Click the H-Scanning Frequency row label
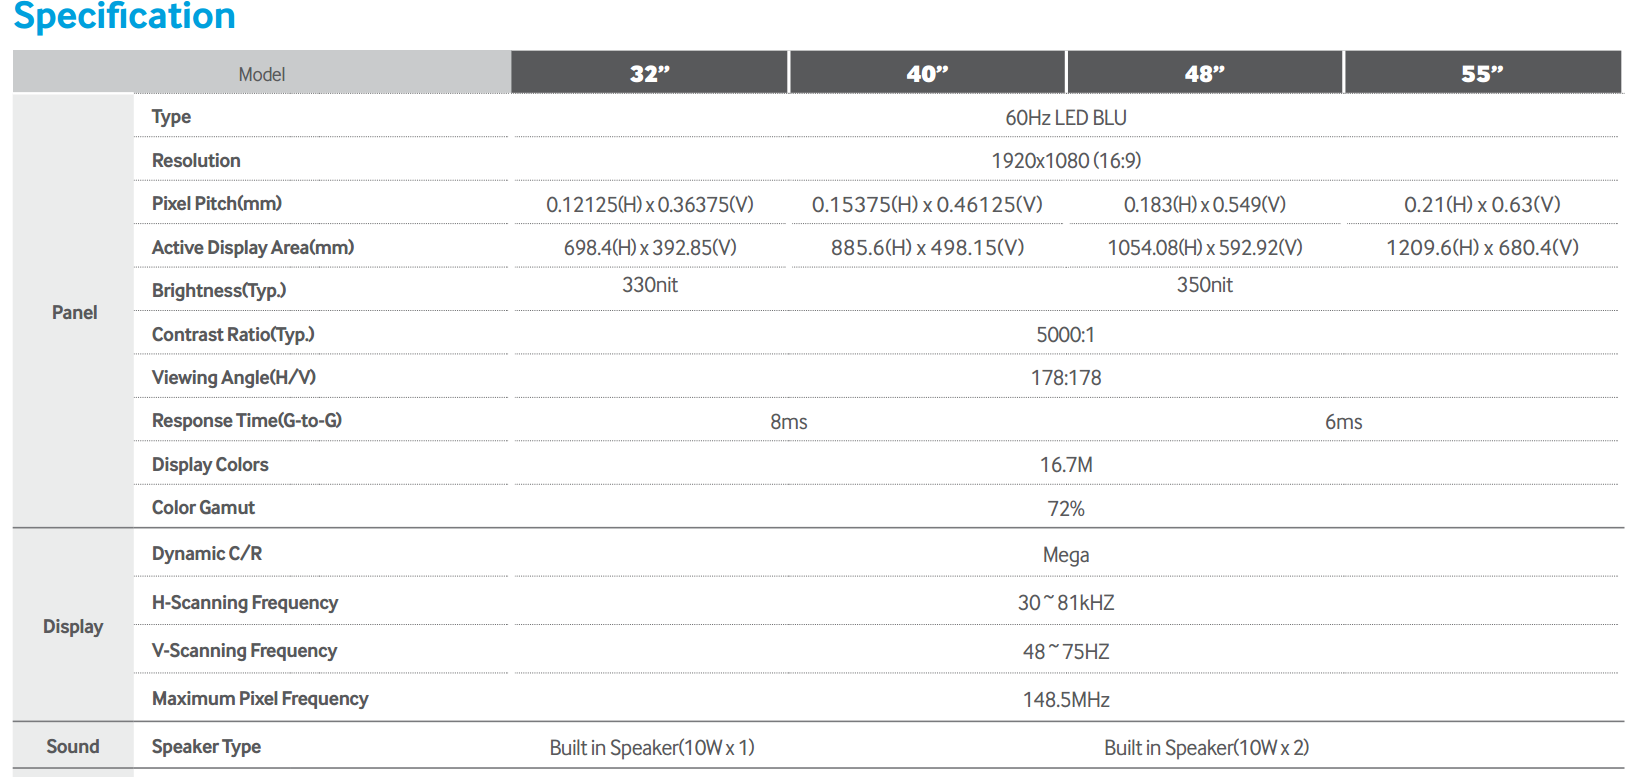The width and height of the screenshot is (1632, 777). (245, 602)
